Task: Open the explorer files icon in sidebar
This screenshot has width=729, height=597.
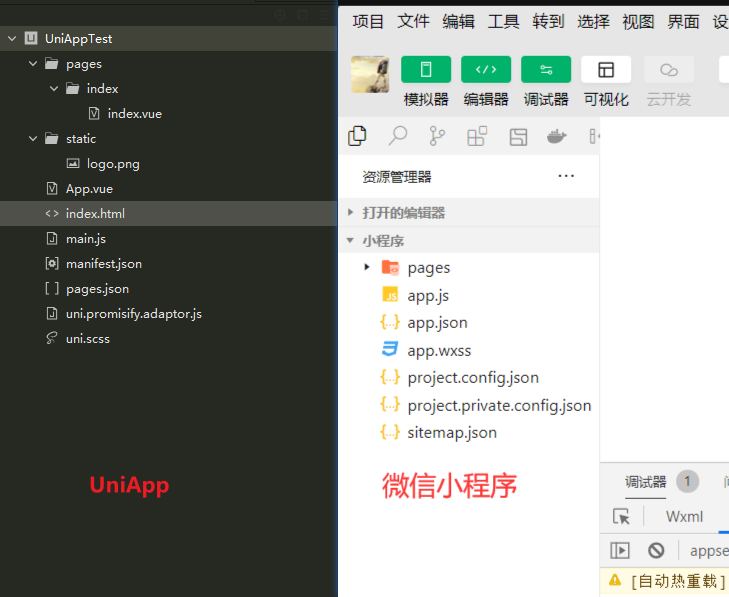Action: click(x=357, y=136)
